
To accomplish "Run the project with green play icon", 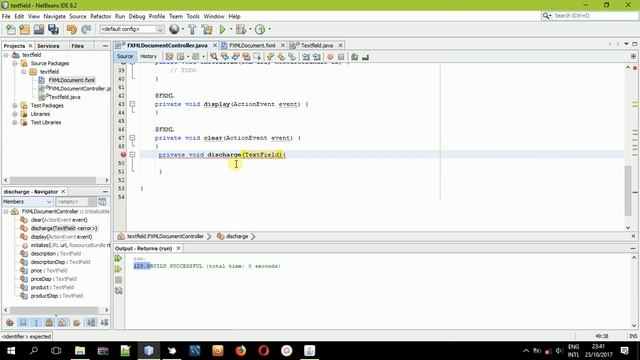I will click(222, 29).
